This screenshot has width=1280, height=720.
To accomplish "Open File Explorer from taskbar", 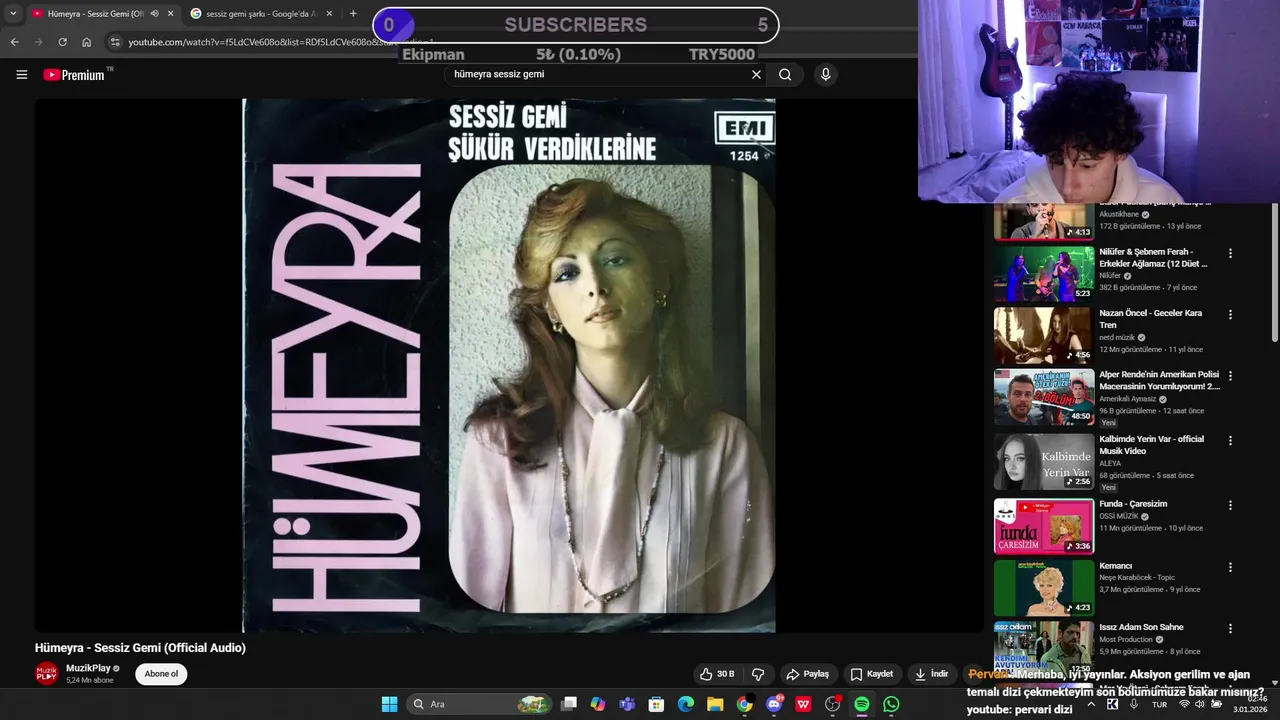I will 715,704.
